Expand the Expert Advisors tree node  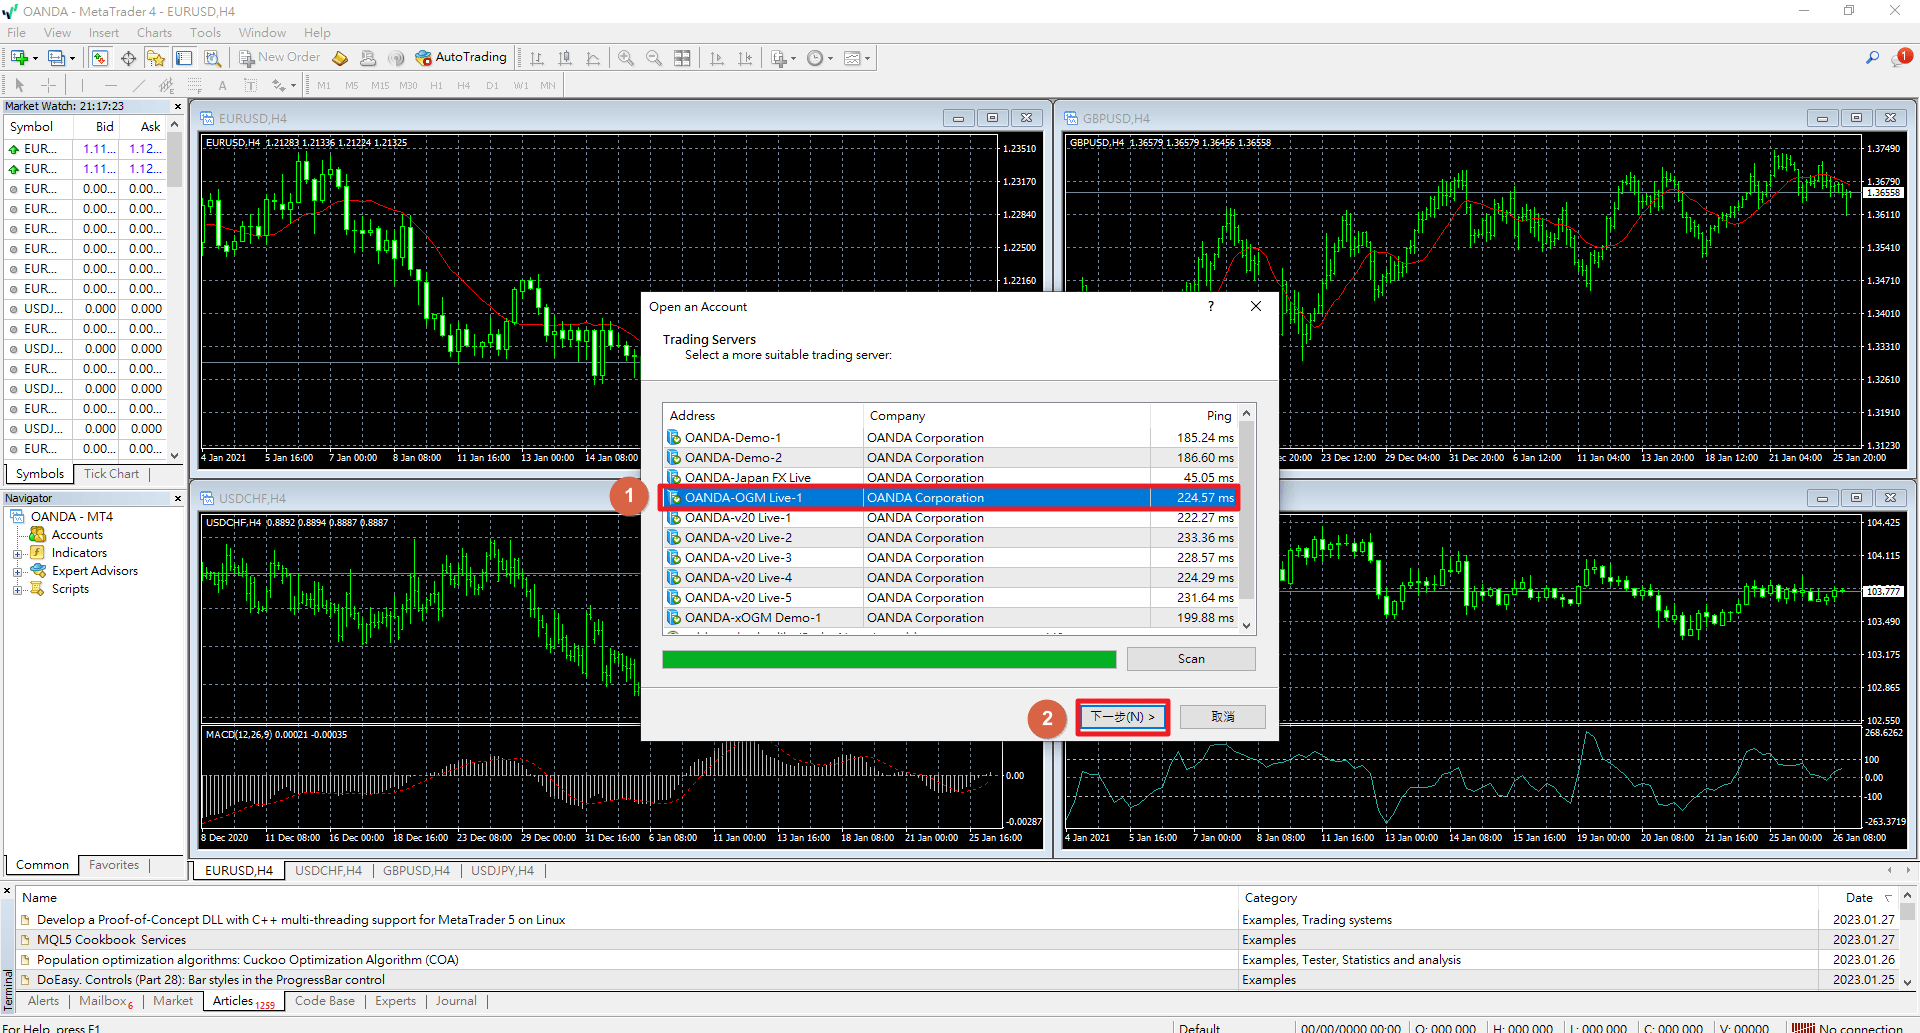coord(17,571)
